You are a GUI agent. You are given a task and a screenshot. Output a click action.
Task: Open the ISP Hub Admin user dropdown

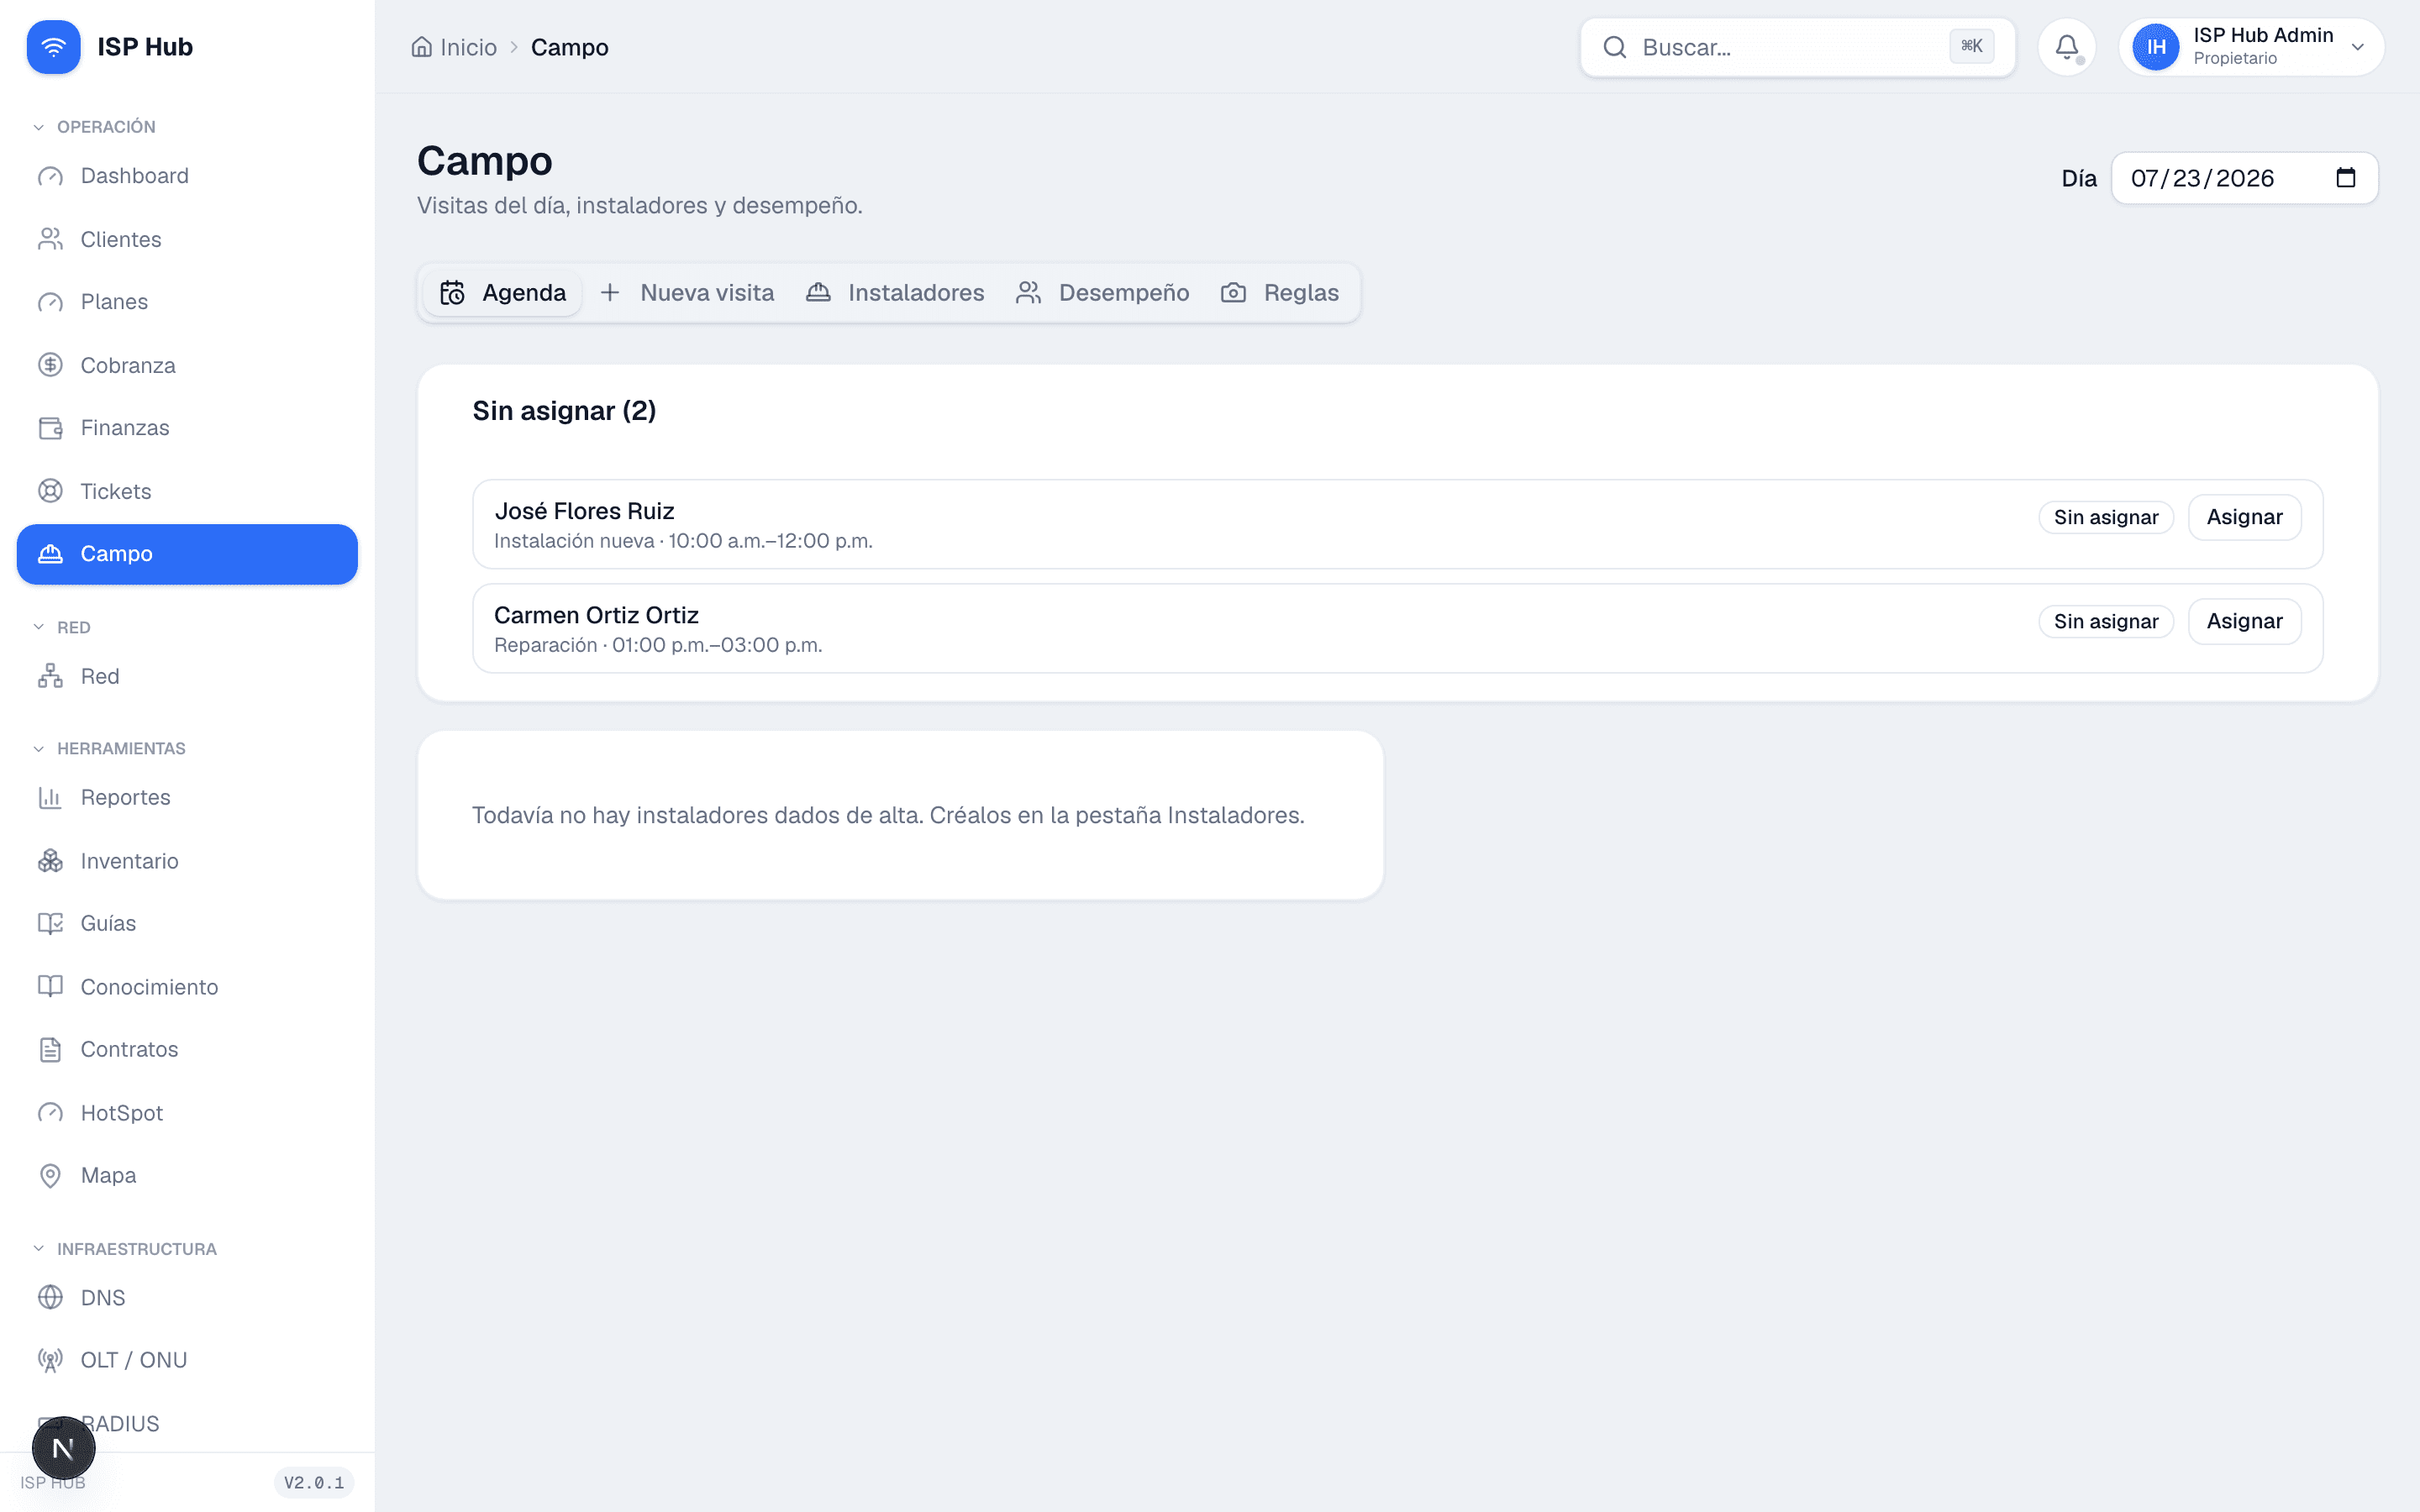tap(2251, 47)
